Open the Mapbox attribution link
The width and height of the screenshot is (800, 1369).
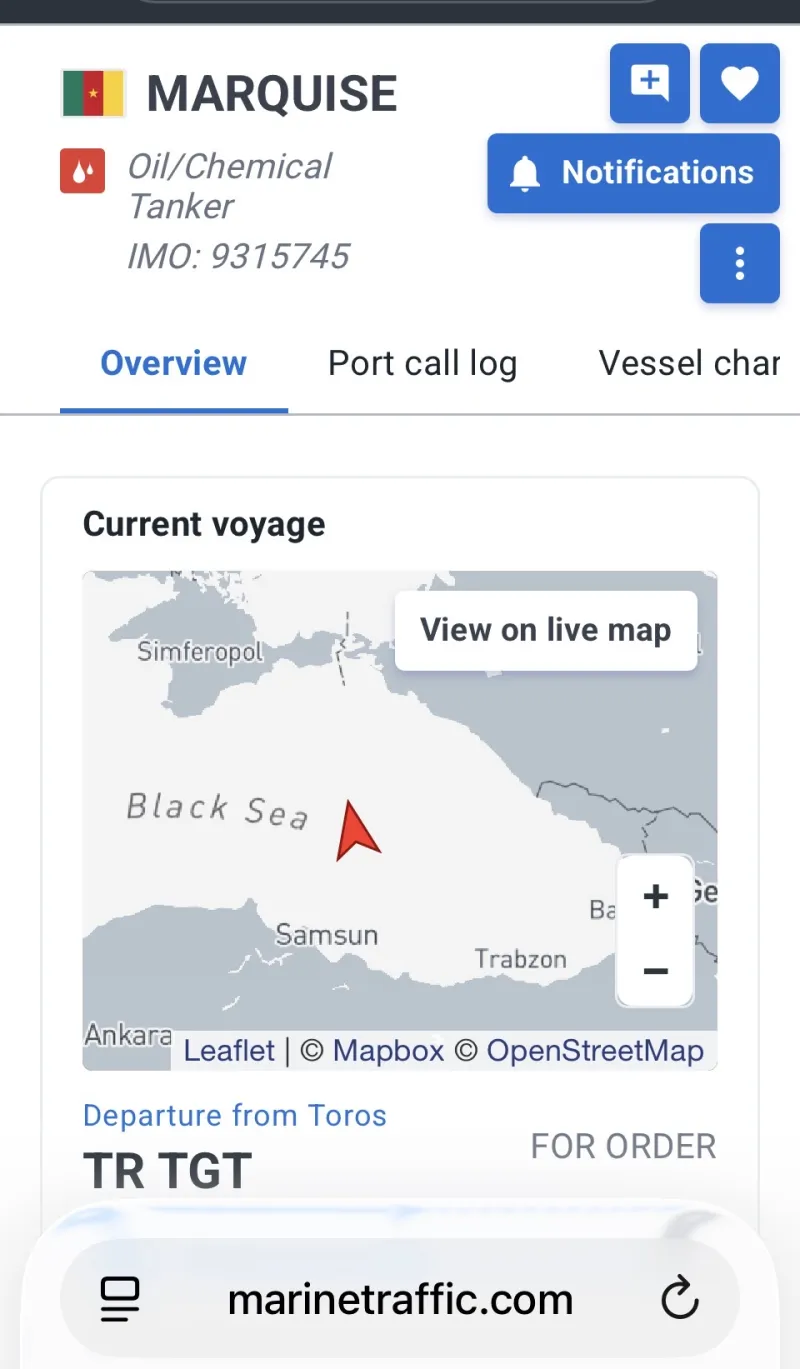click(388, 1051)
